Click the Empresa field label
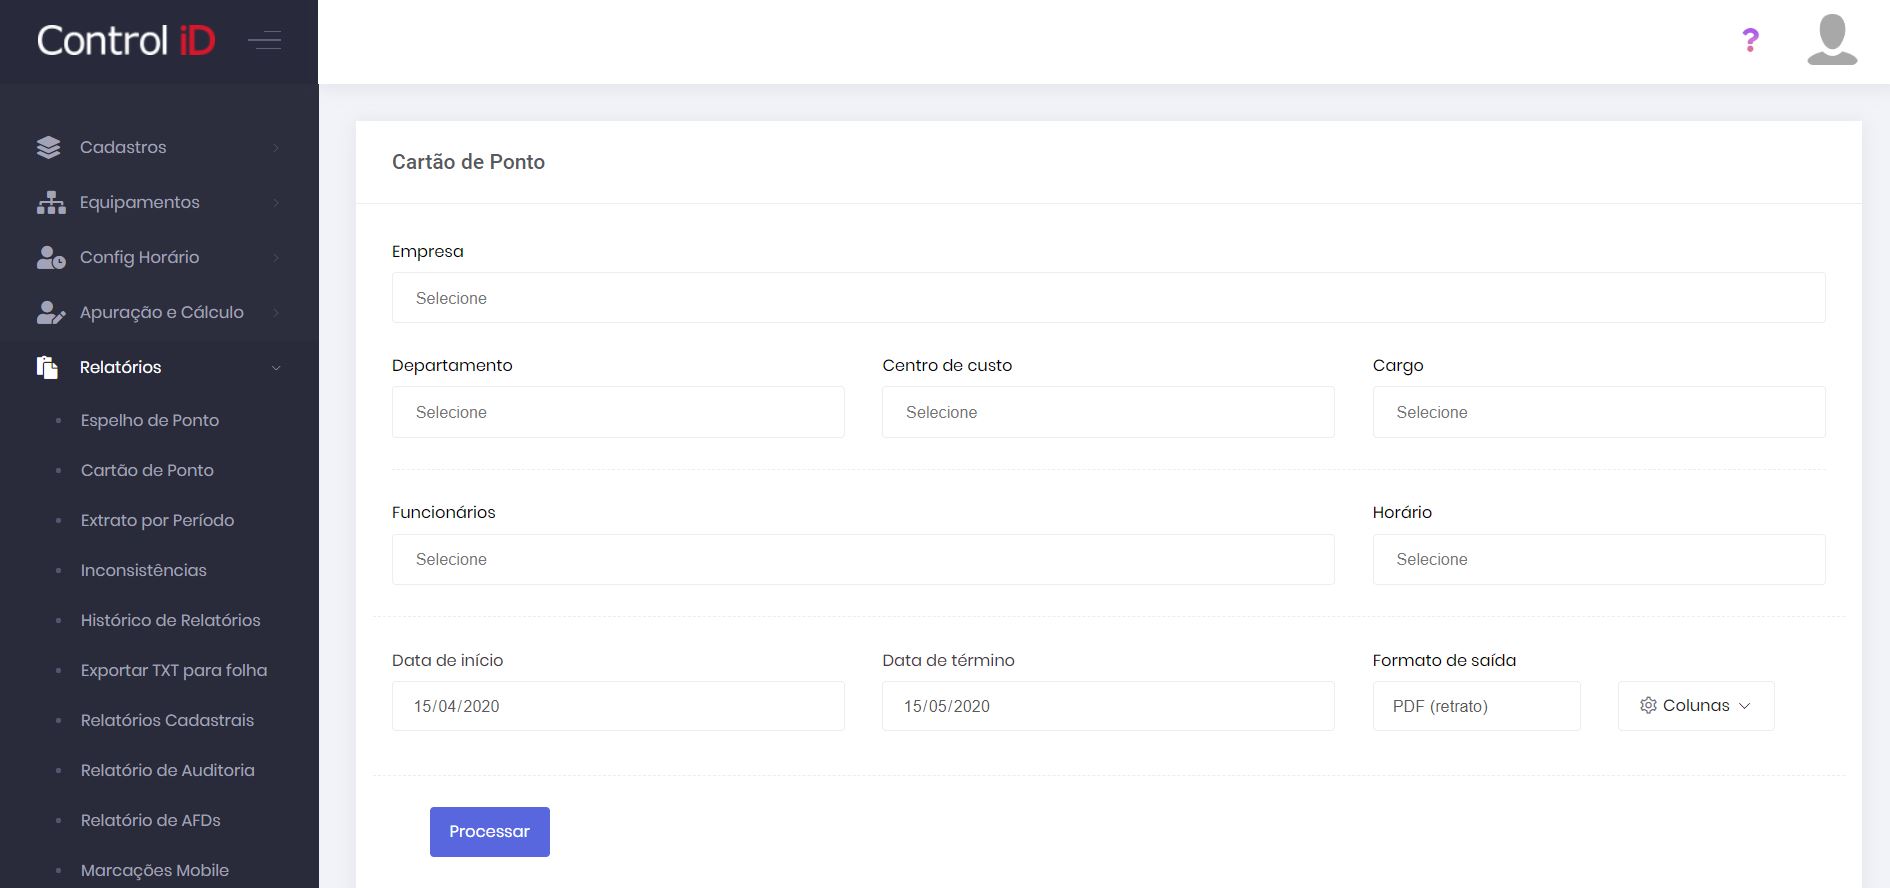 pos(428,252)
